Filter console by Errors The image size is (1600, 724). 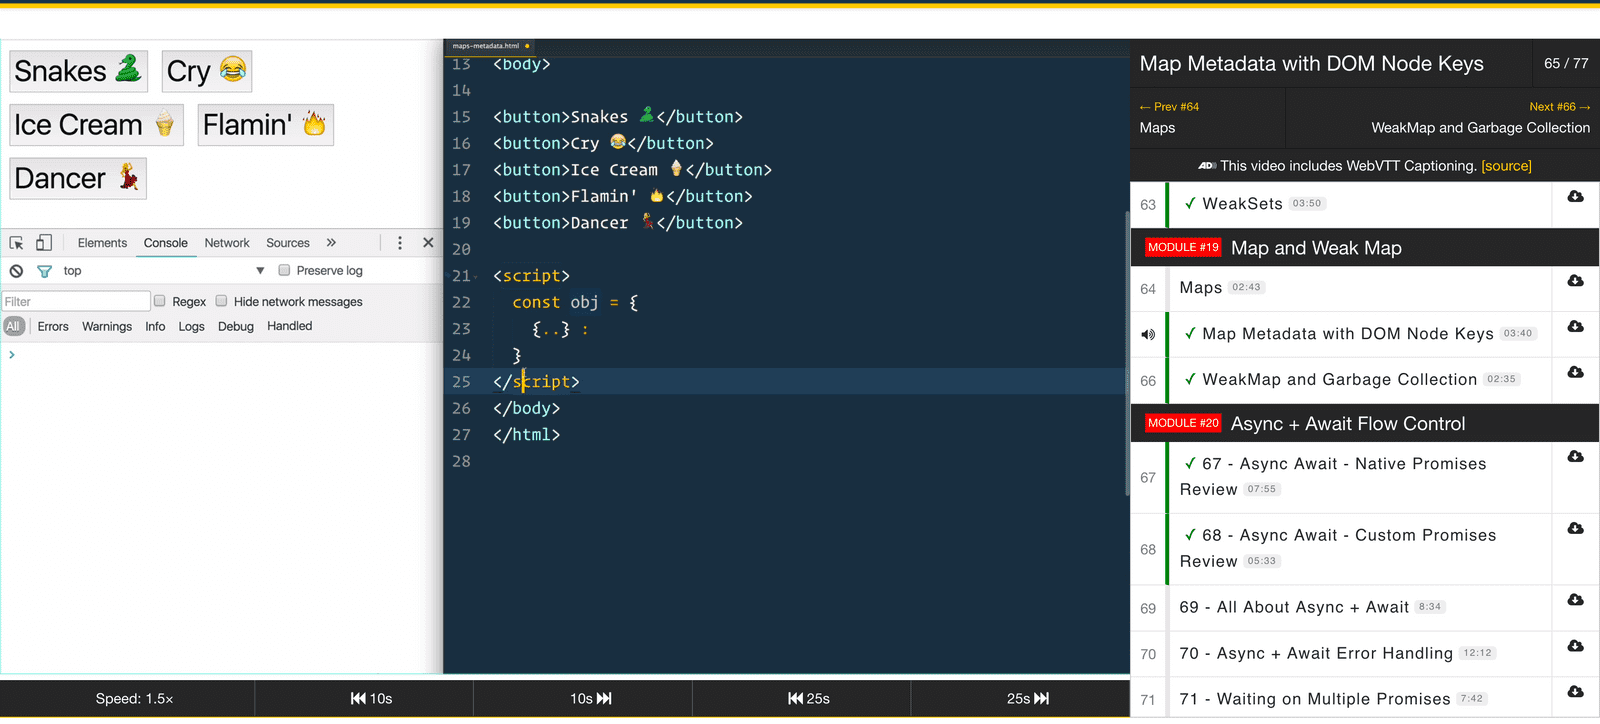[x=53, y=326]
